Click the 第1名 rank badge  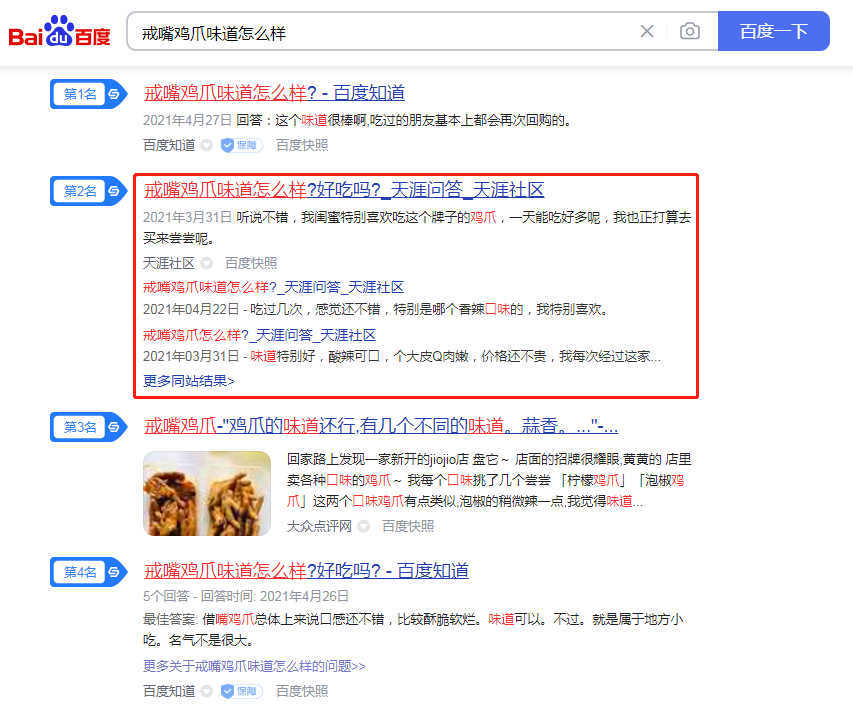click(x=88, y=94)
